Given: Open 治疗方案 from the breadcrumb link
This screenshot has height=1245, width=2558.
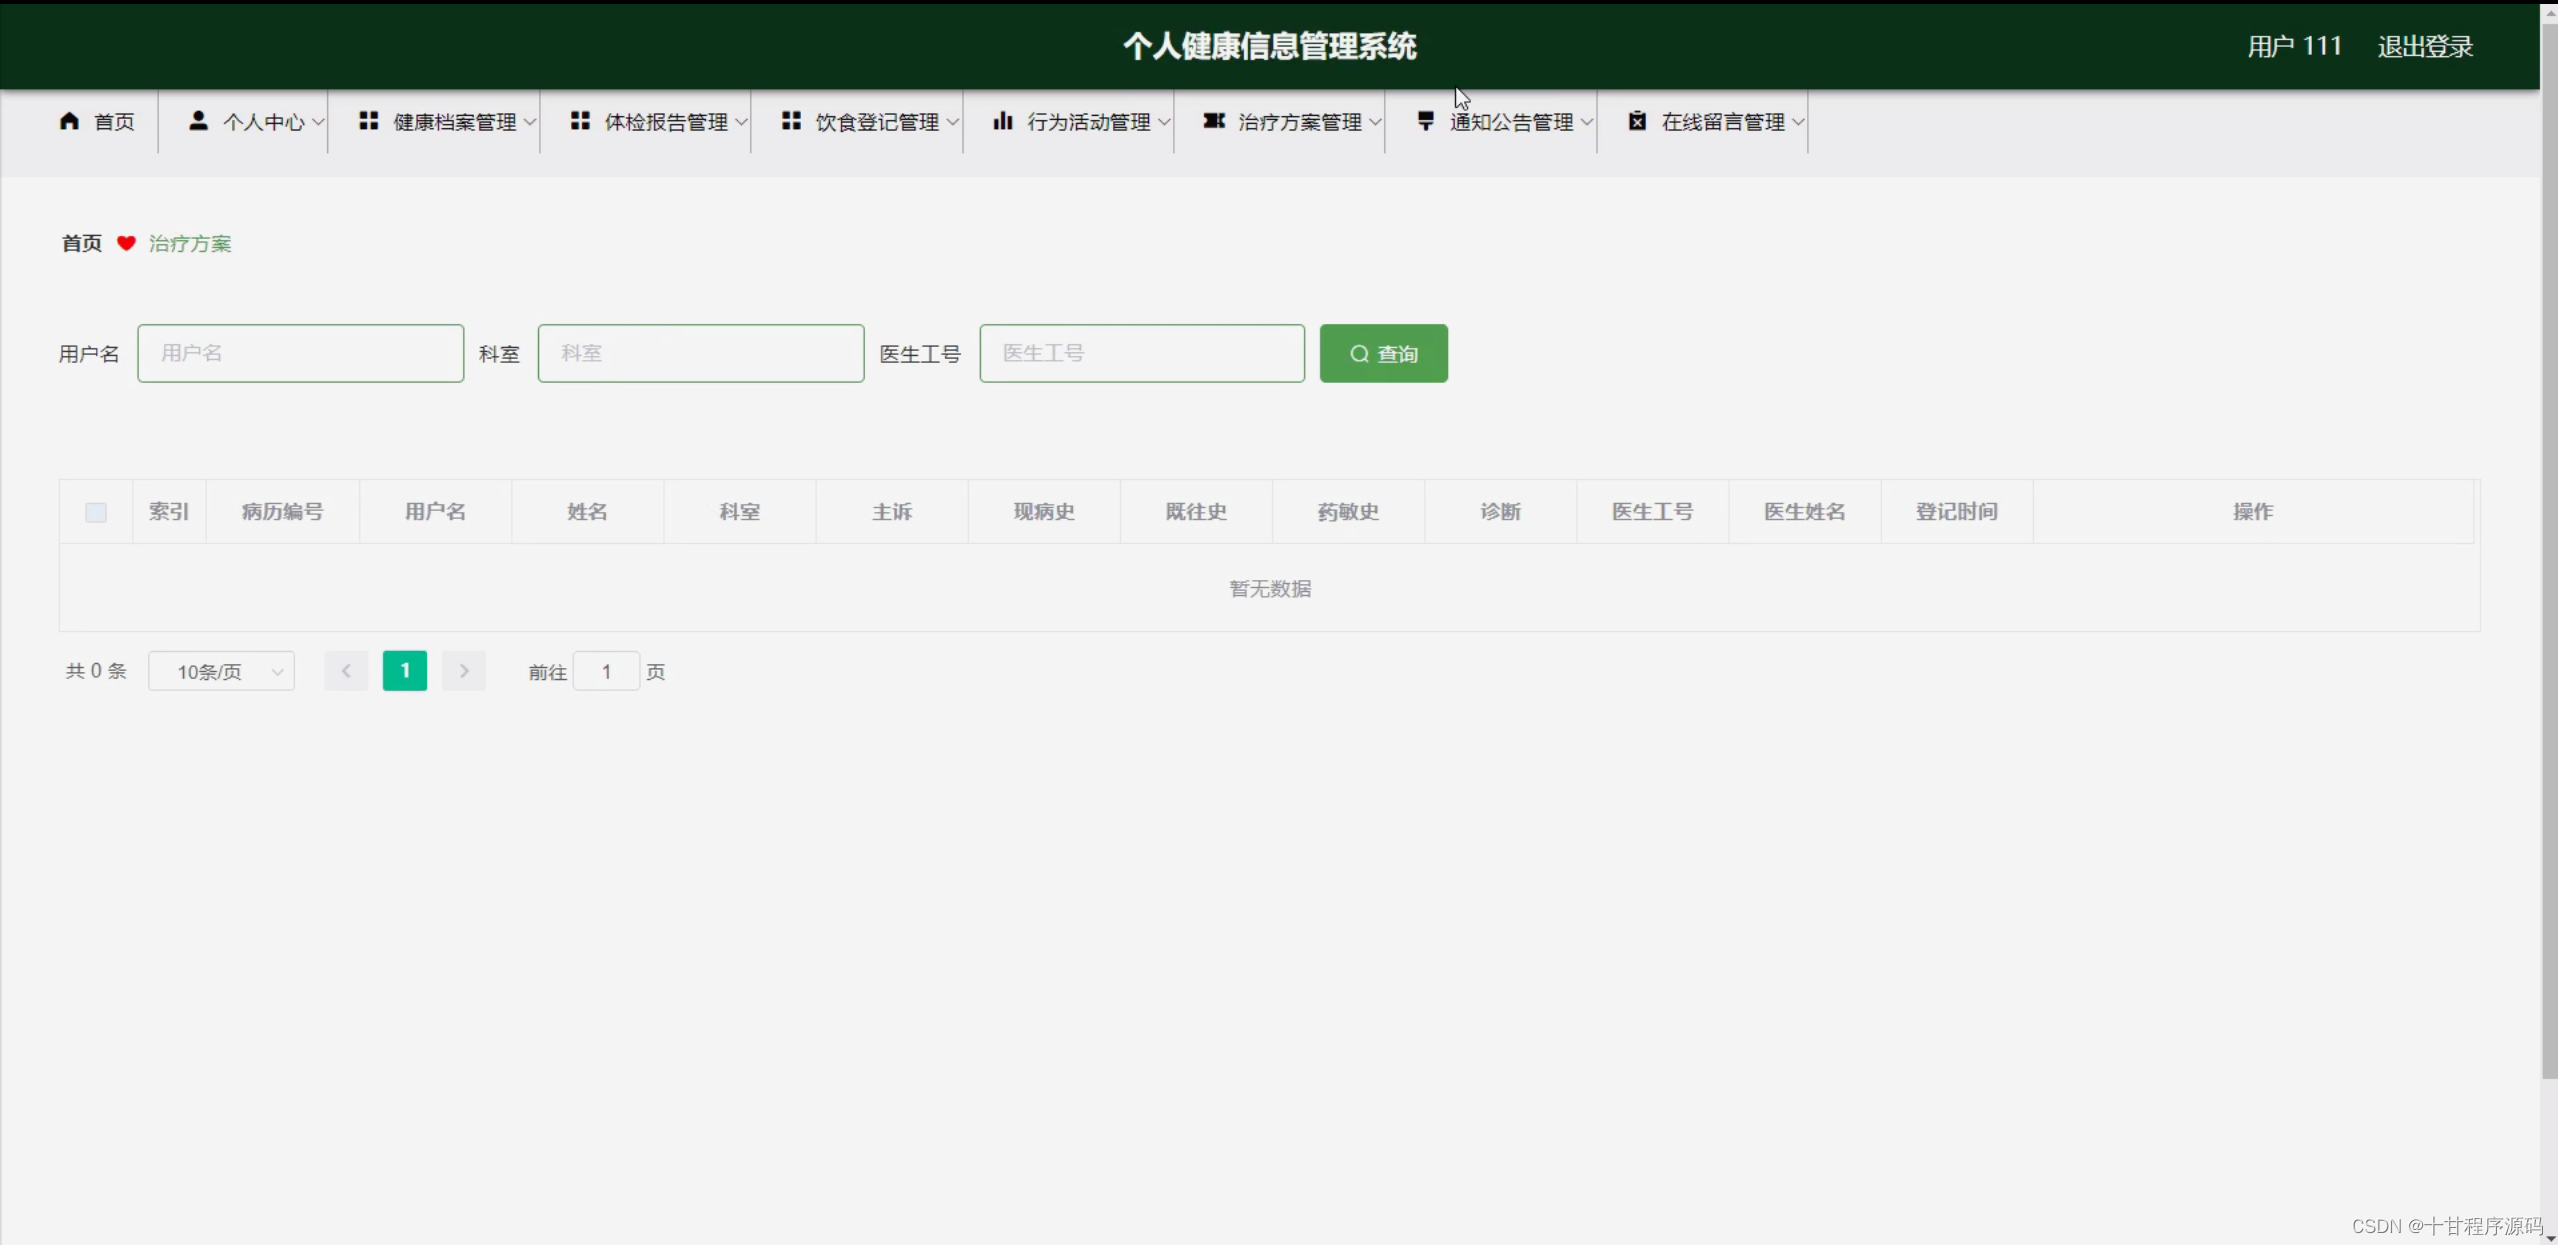Looking at the screenshot, I should [189, 243].
